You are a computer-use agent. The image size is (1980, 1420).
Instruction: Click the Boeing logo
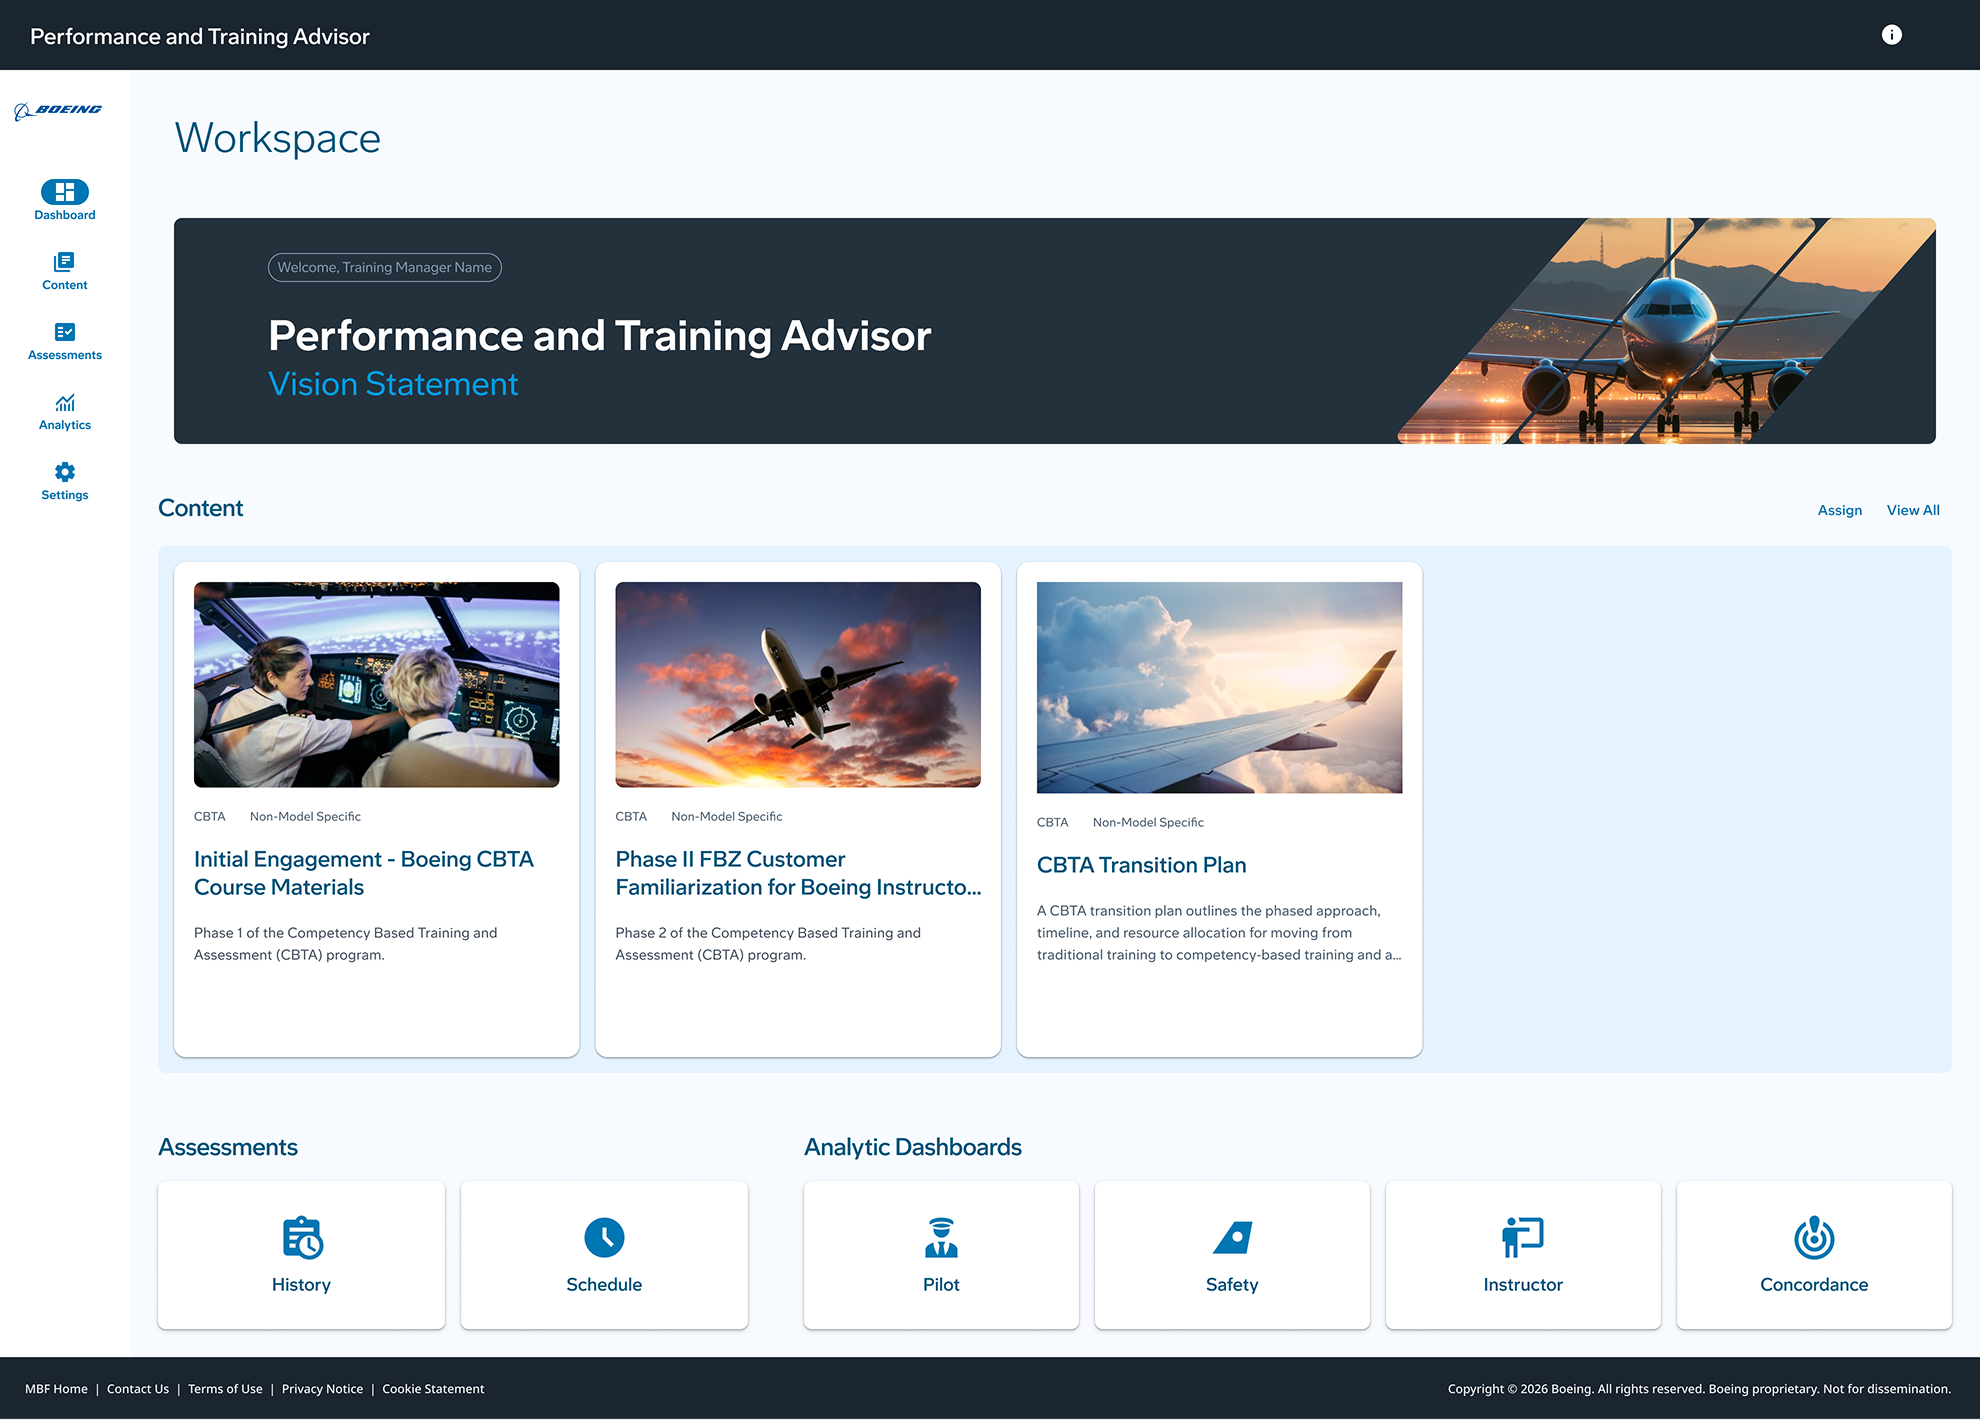[x=58, y=111]
